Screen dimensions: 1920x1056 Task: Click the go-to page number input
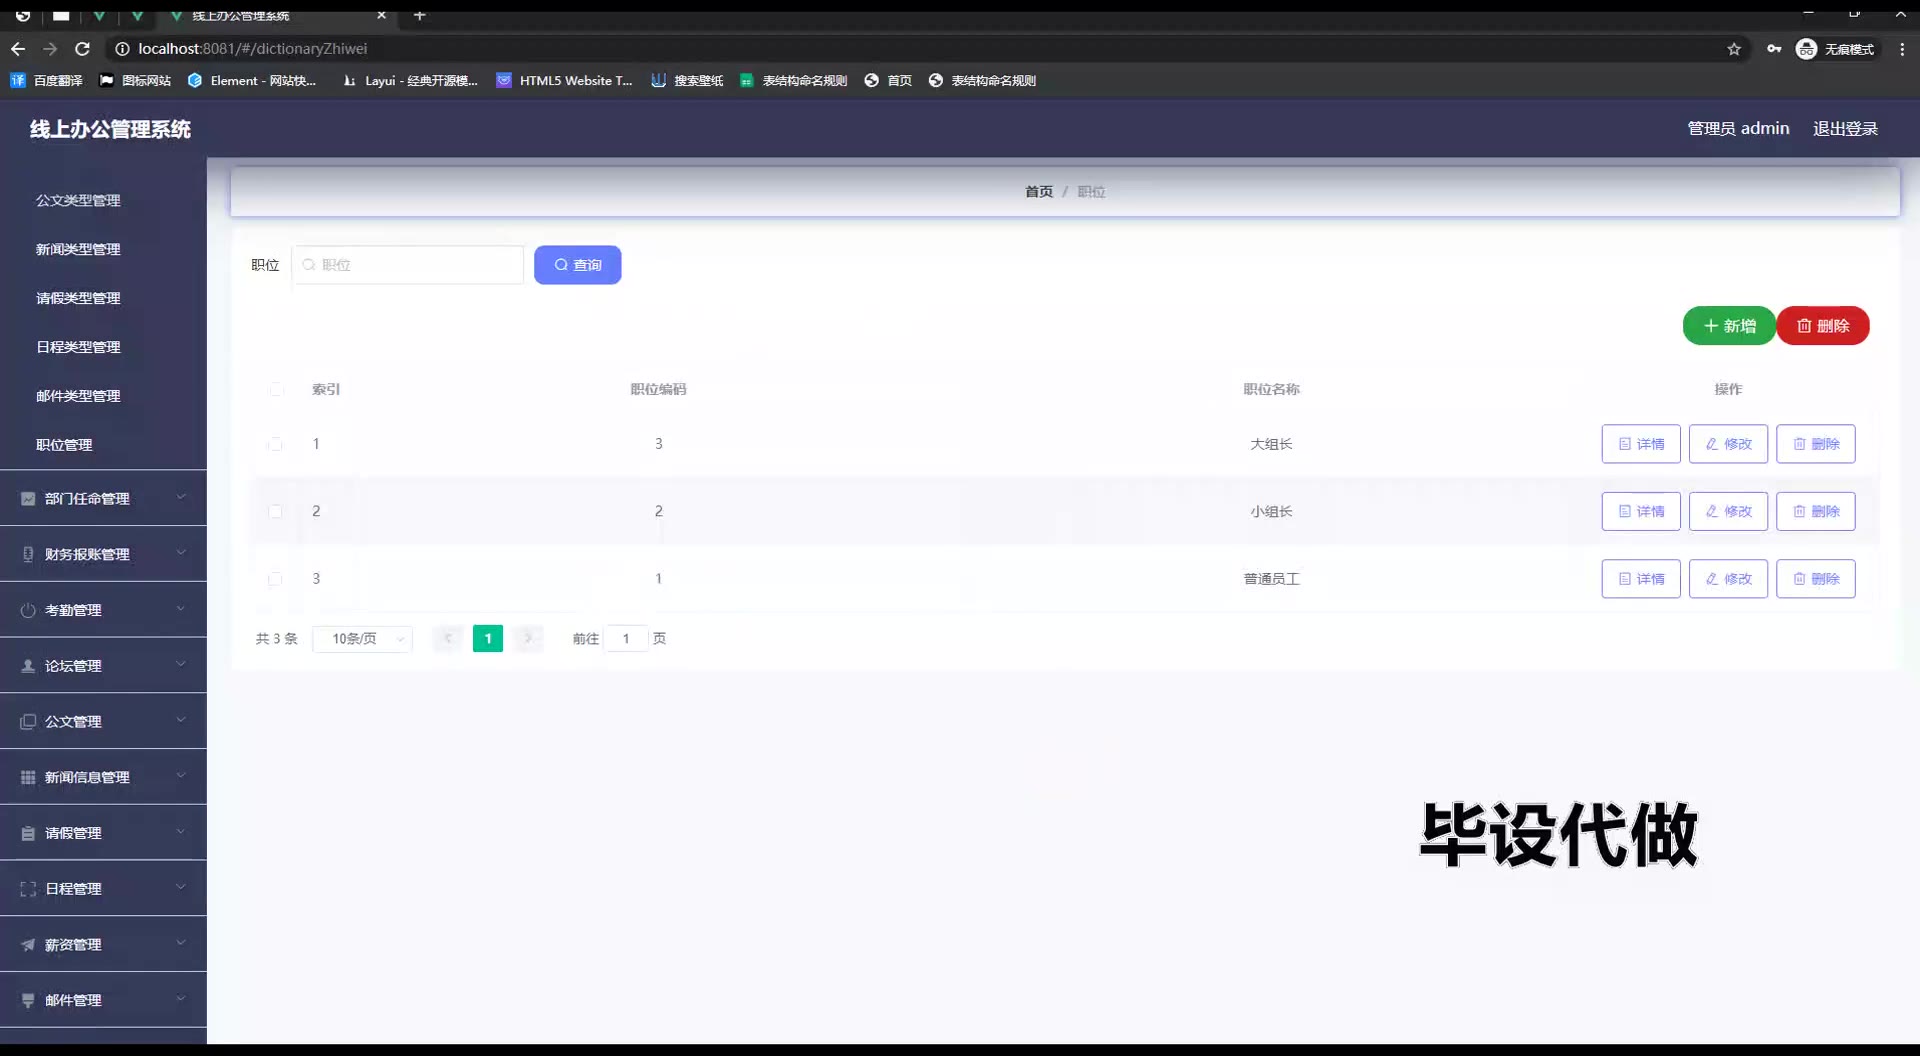pos(626,638)
